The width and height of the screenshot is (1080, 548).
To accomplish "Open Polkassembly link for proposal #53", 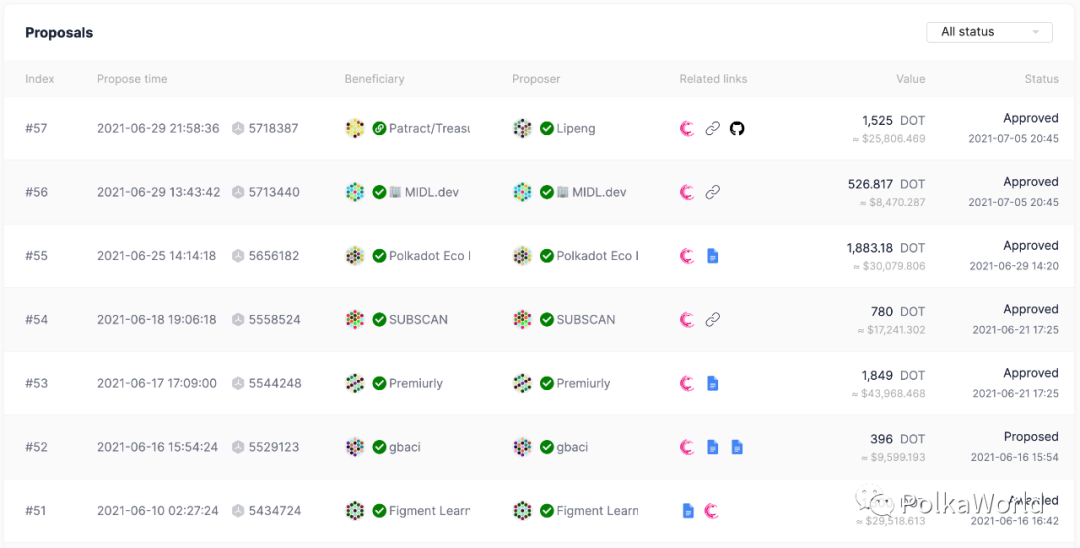I will [x=687, y=383].
